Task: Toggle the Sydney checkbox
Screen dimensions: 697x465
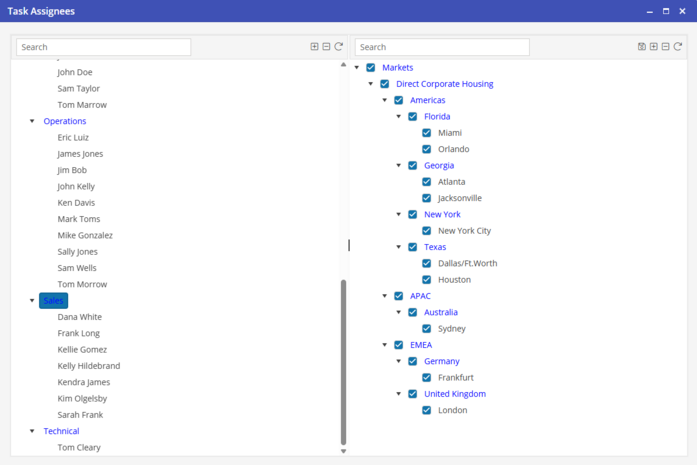Action: point(427,329)
